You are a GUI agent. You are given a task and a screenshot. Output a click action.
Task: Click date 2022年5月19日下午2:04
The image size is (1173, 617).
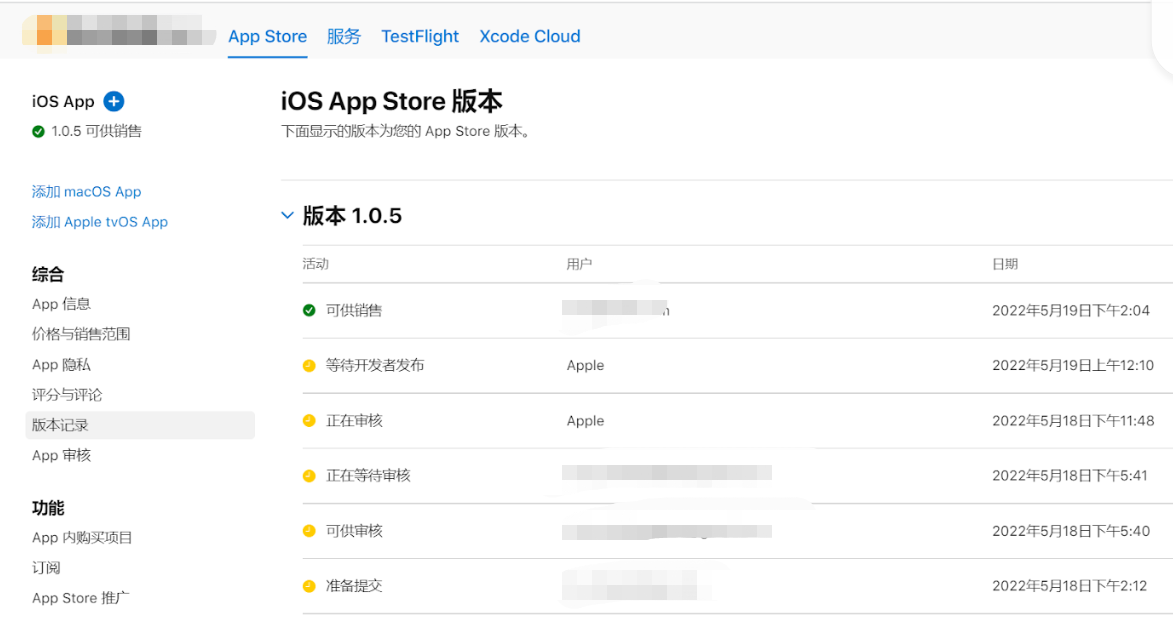click(x=1071, y=310)
